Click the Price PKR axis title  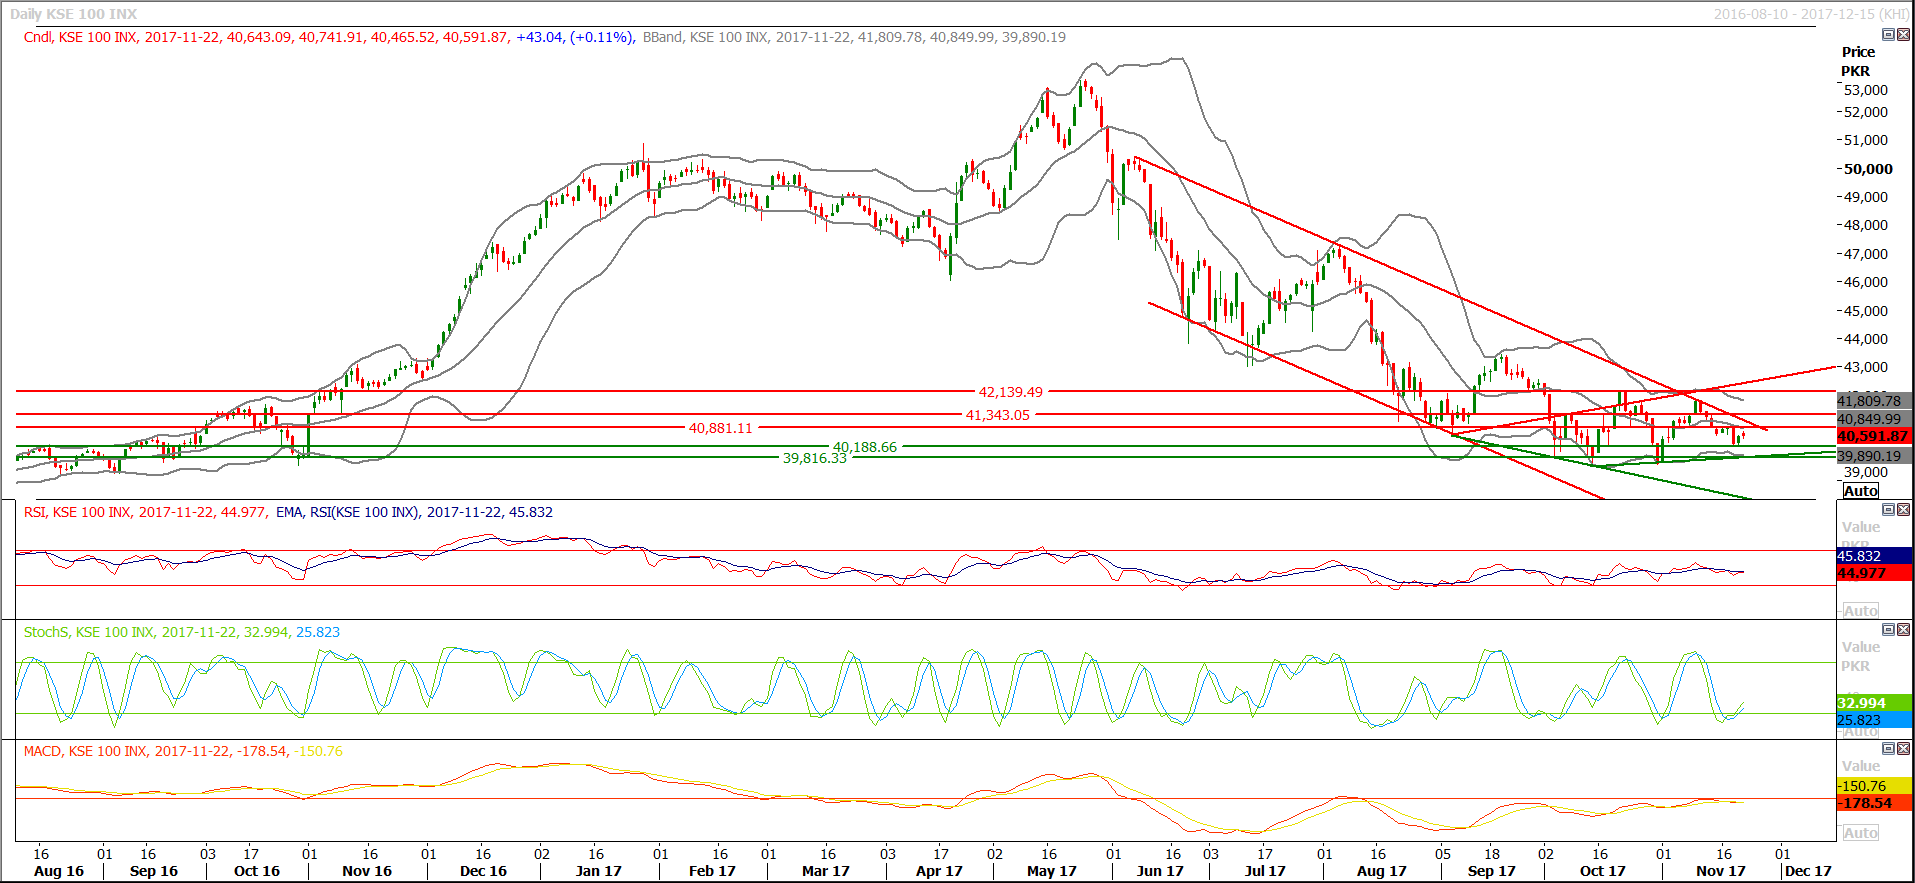(x=1857, y=61)
